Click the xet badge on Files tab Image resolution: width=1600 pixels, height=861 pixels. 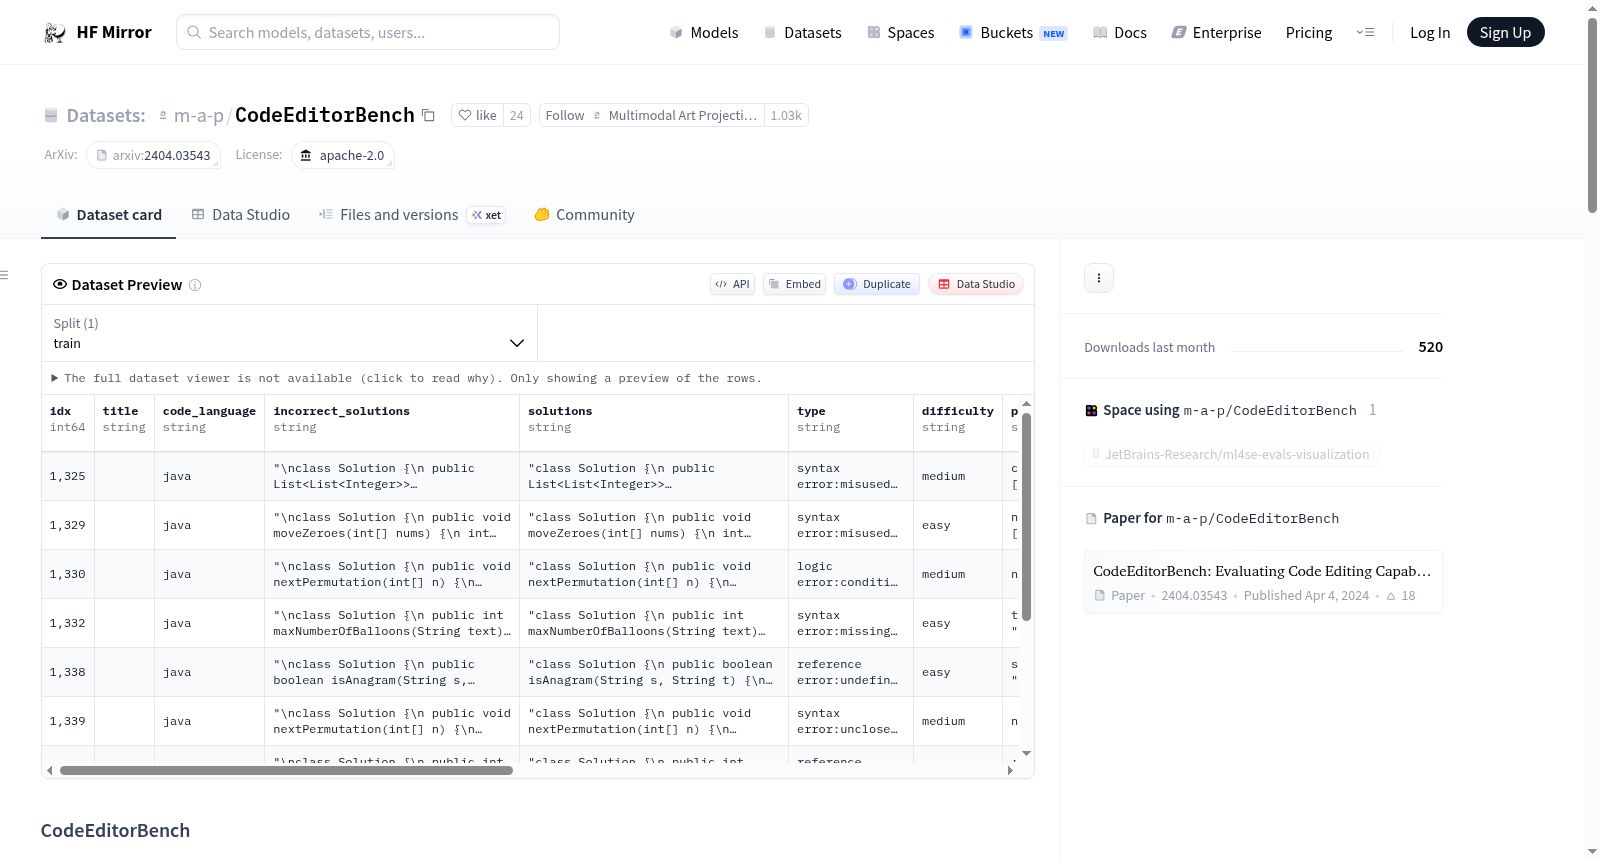[487, 215]
